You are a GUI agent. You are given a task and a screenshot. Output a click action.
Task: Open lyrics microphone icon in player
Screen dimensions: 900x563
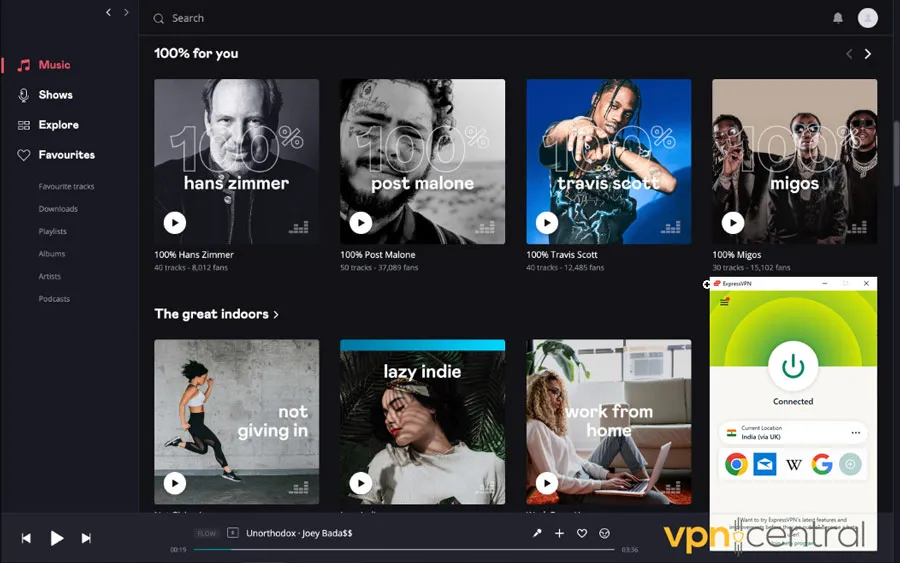pos(537,533)
